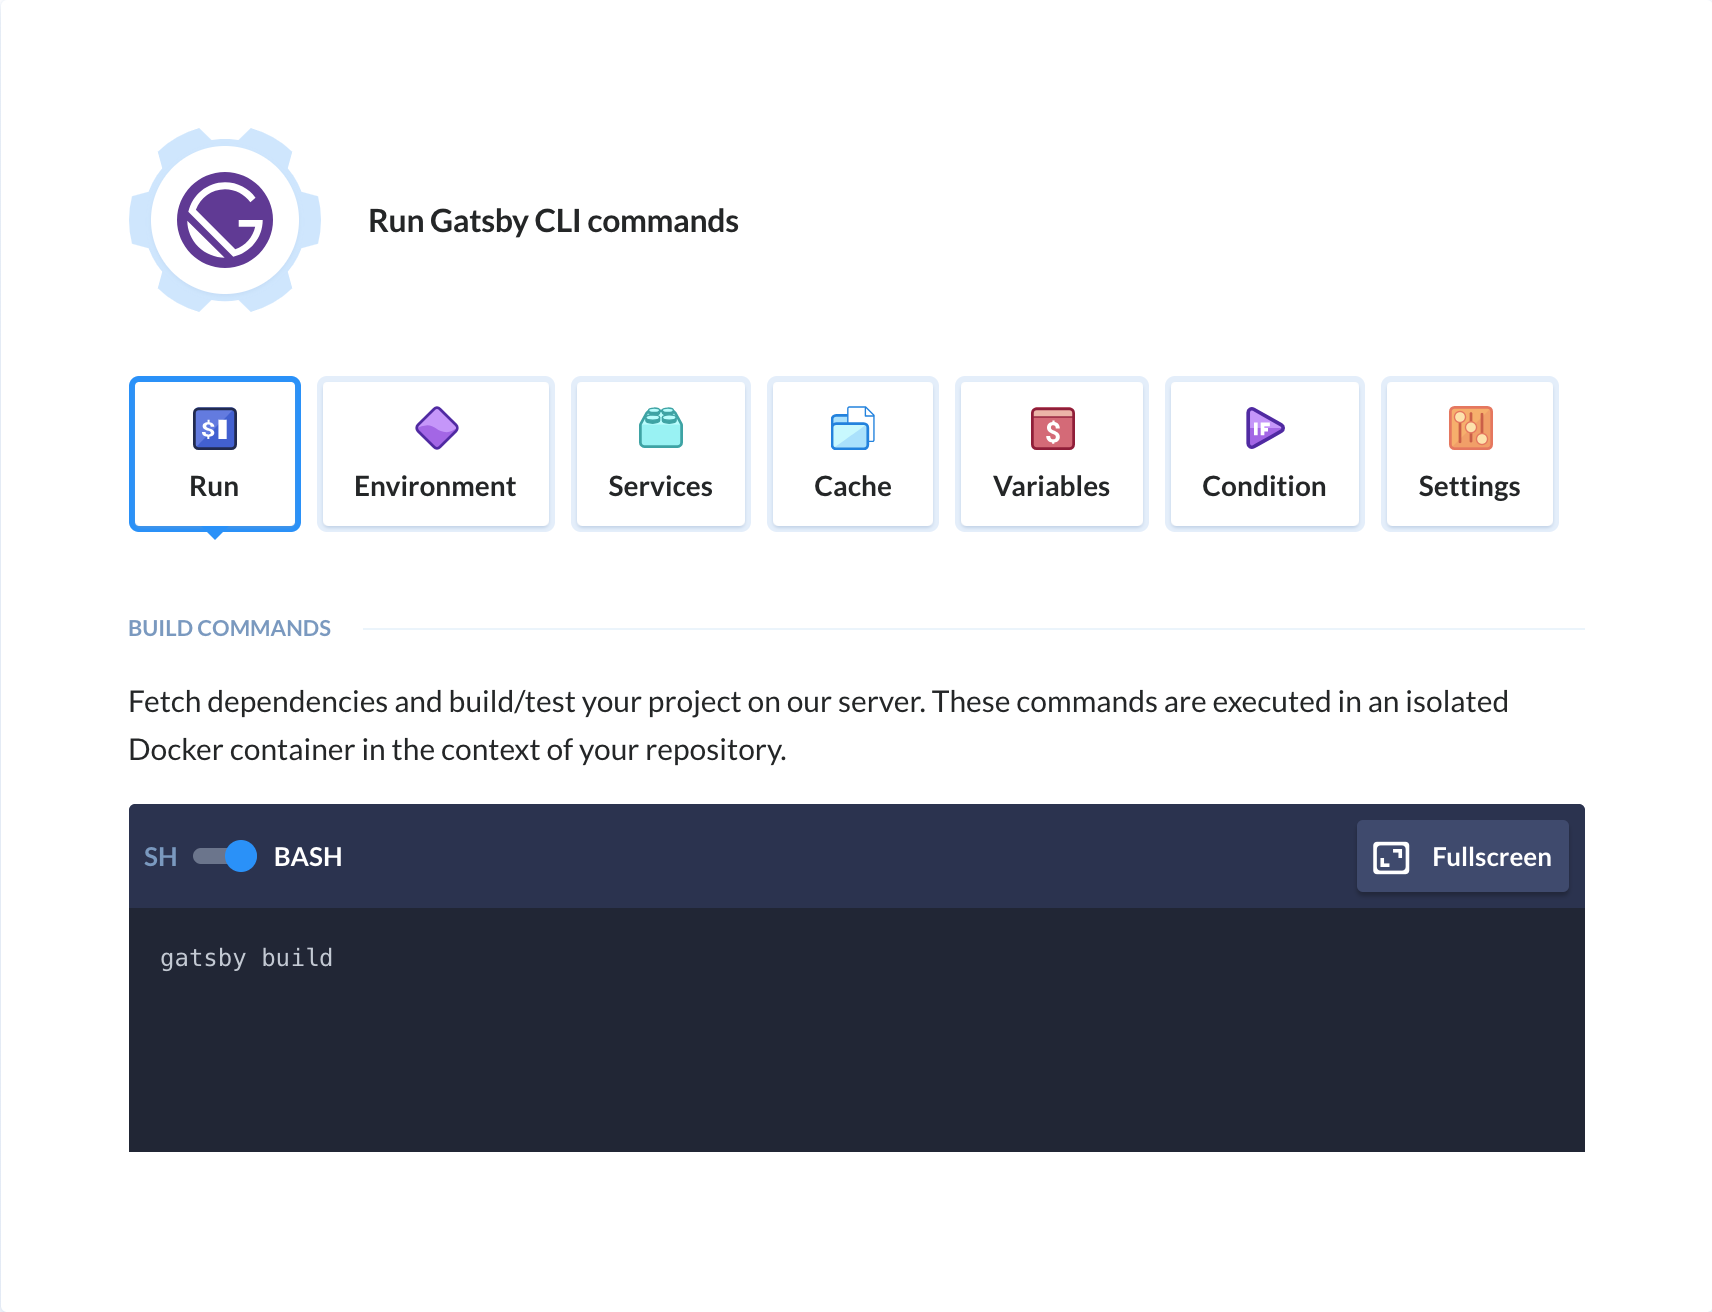The height and width of the screenshot is (1312, 1712).
Task: Toggle the SH/BASH shell switch
Action: tap(225, 856)
